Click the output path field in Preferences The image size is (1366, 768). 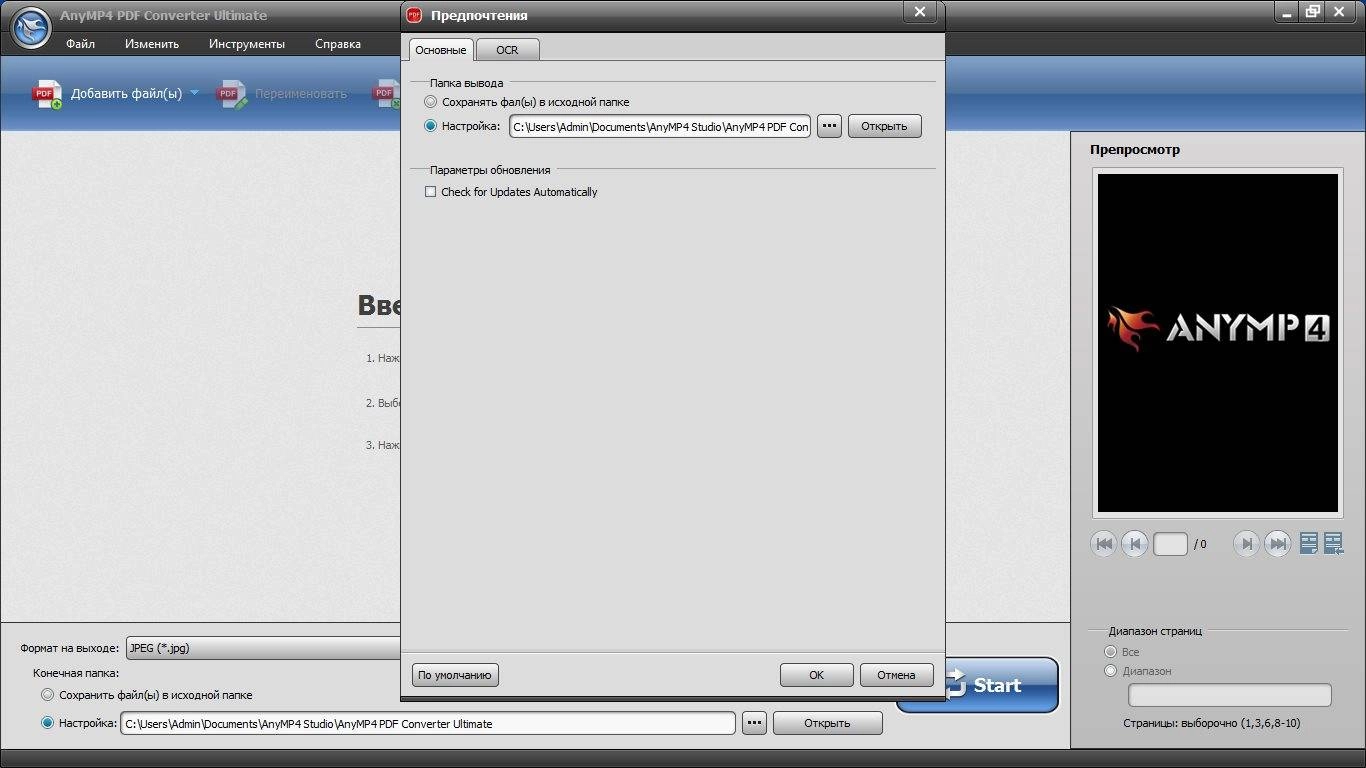tap(660, 127)
